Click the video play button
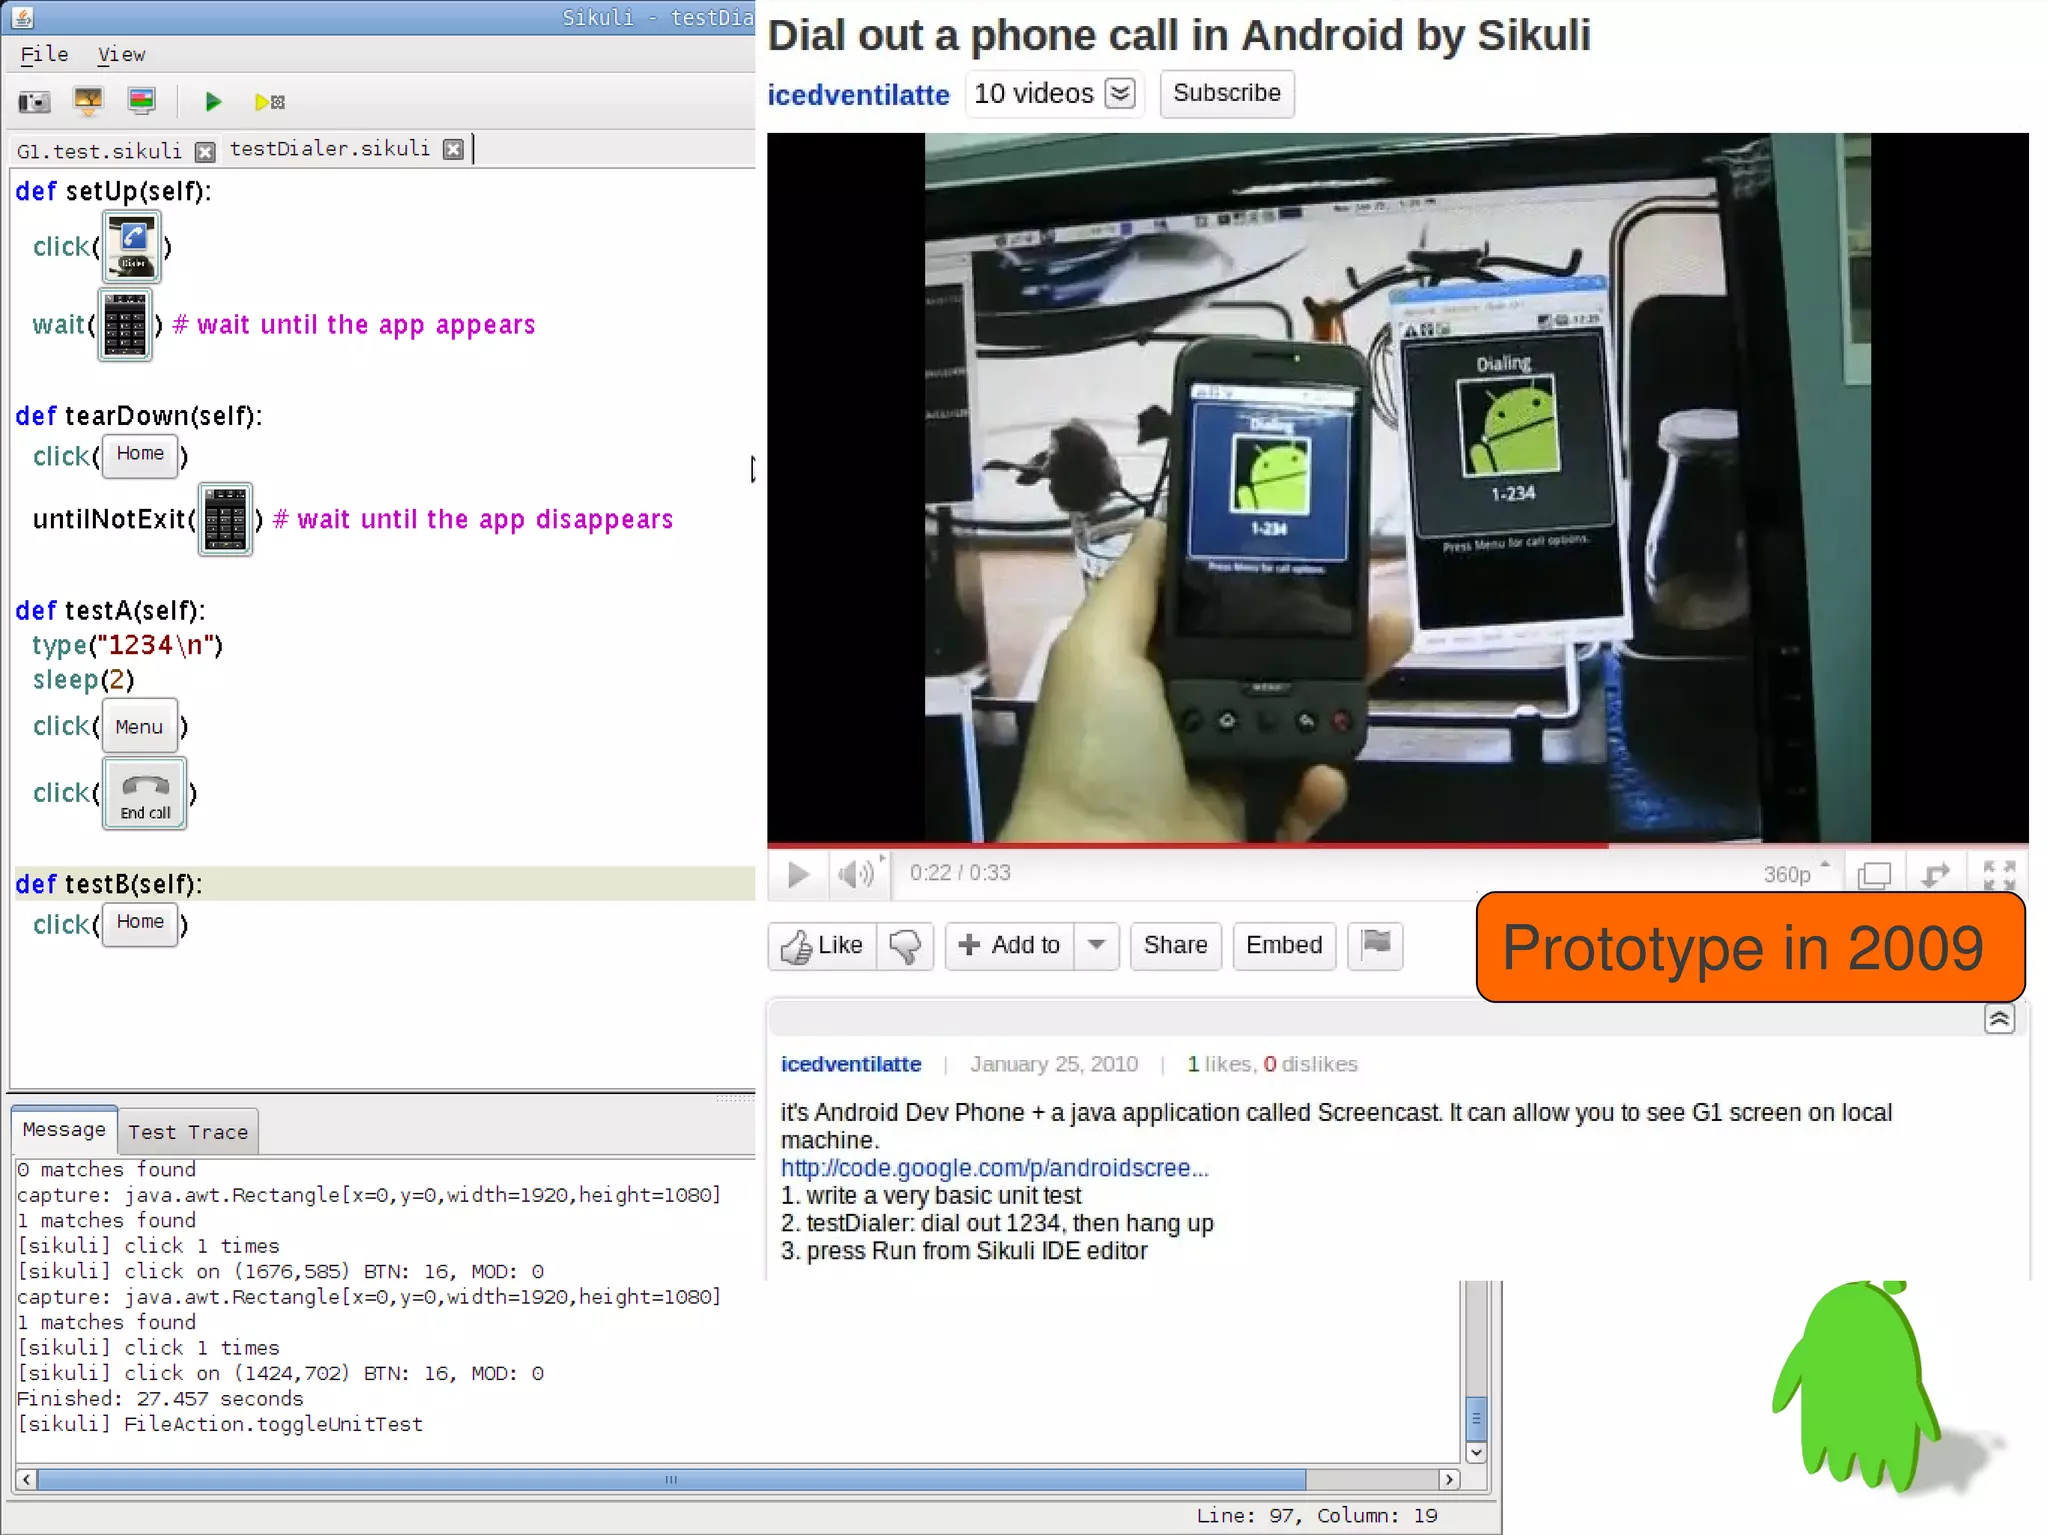2048x1535 pixels. pos(798,875)
